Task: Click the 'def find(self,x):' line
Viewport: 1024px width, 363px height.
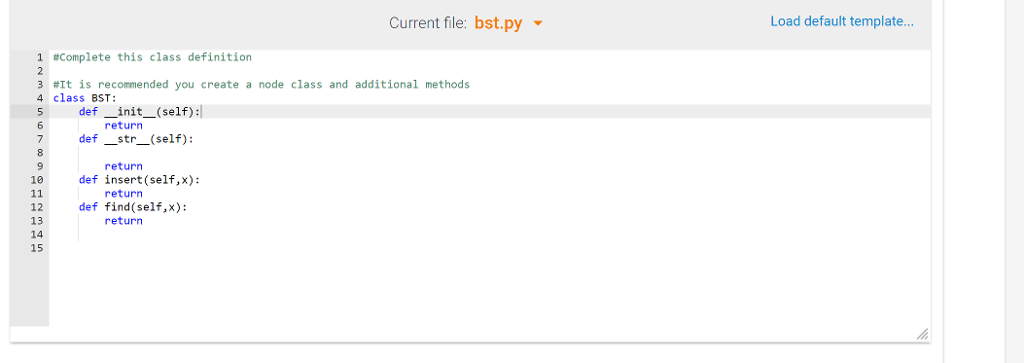Action: click(133, 207)
